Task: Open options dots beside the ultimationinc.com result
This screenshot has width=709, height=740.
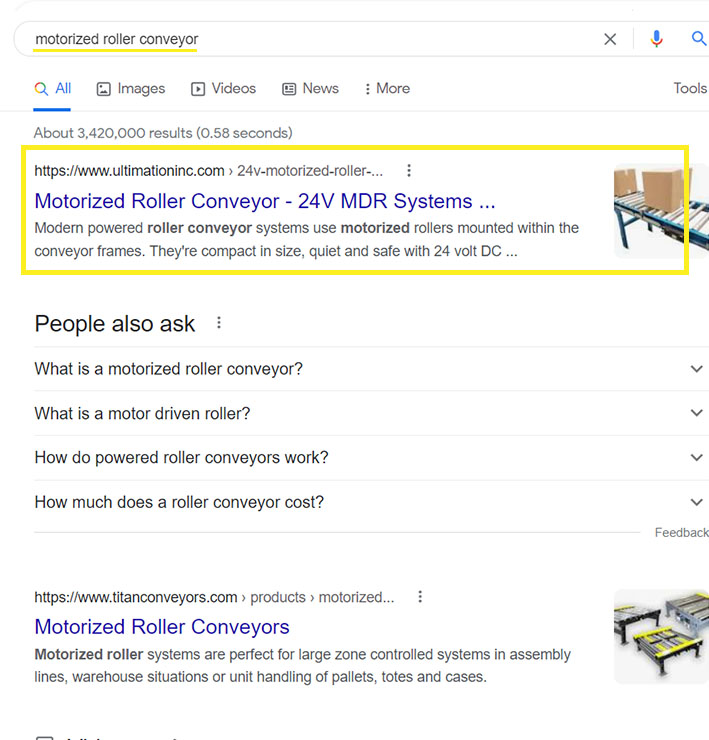Action: (409, 170)
